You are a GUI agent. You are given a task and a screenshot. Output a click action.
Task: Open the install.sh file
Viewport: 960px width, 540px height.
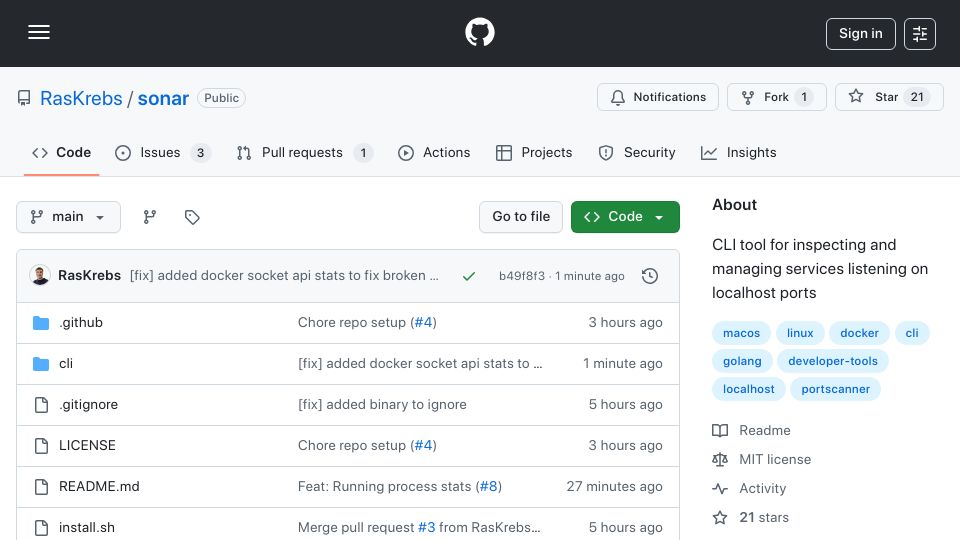[86, 528]
